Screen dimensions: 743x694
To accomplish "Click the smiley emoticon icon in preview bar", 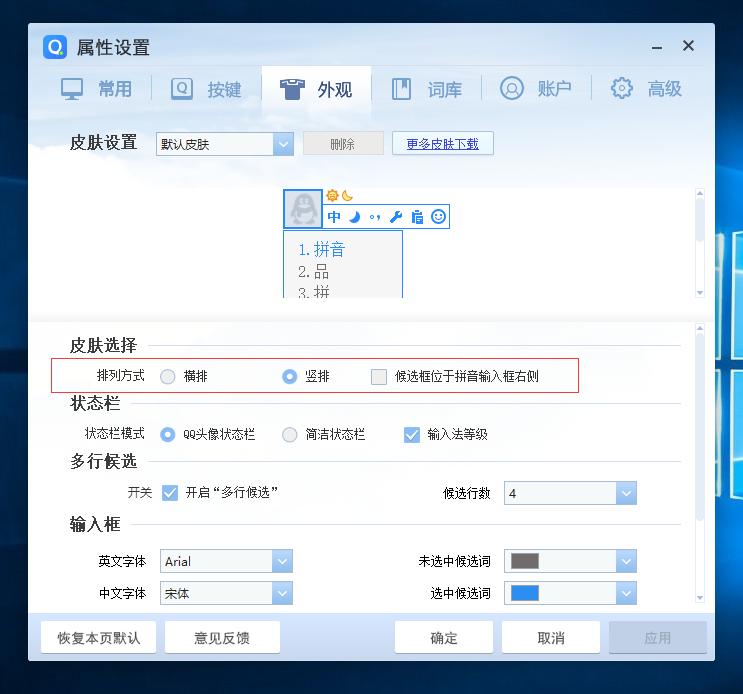I will pos(438,216).
